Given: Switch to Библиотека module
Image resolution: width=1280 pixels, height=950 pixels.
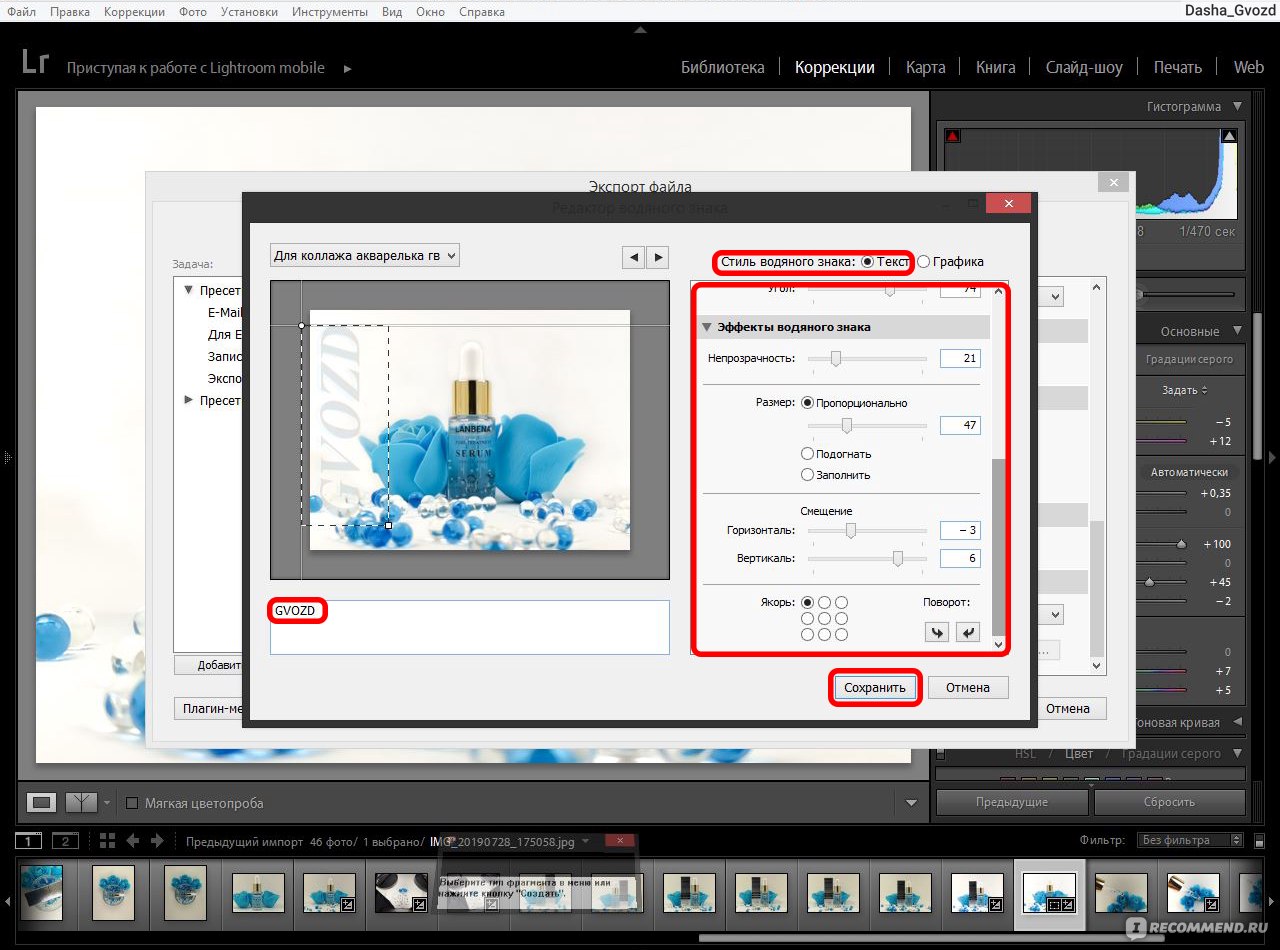Looking at the screenshot, I should 722,67.
